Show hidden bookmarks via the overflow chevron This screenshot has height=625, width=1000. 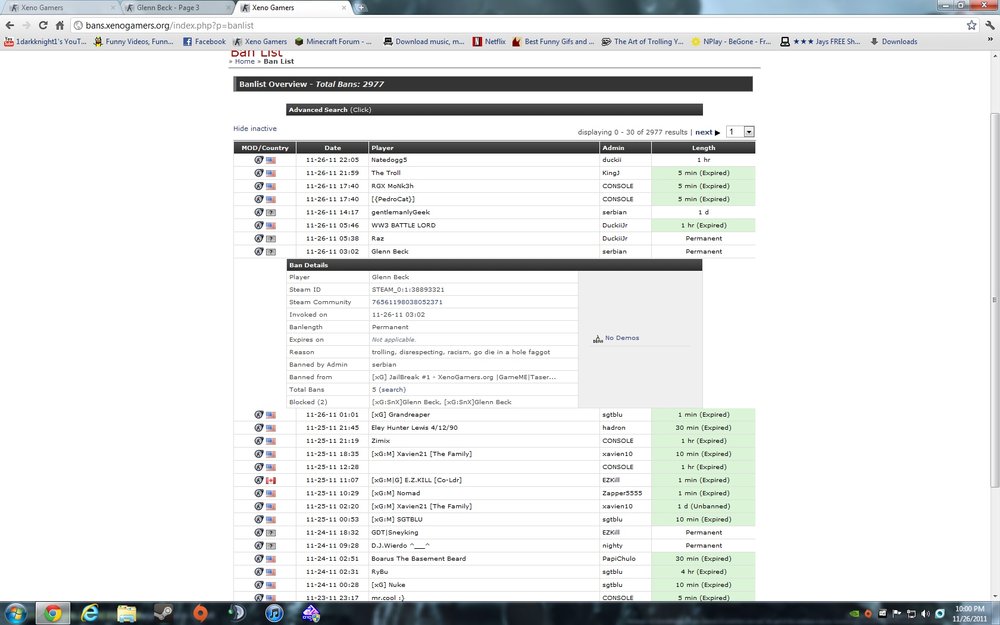(x=990, y=40)
